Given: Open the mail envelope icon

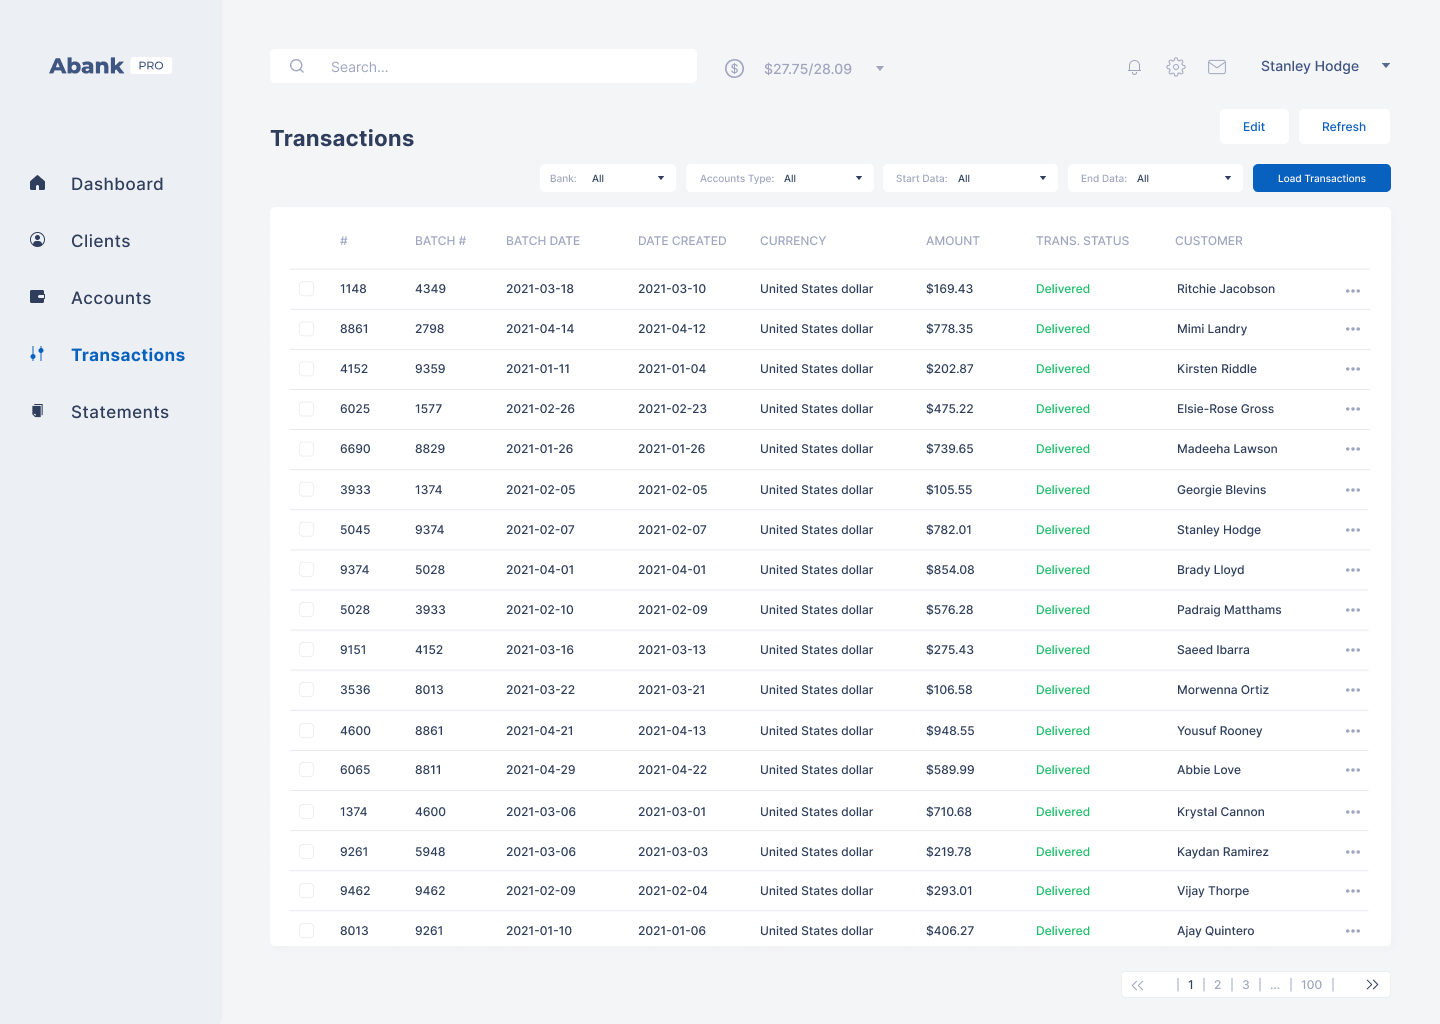Looking at the screenshot, I should [1217, 67].
